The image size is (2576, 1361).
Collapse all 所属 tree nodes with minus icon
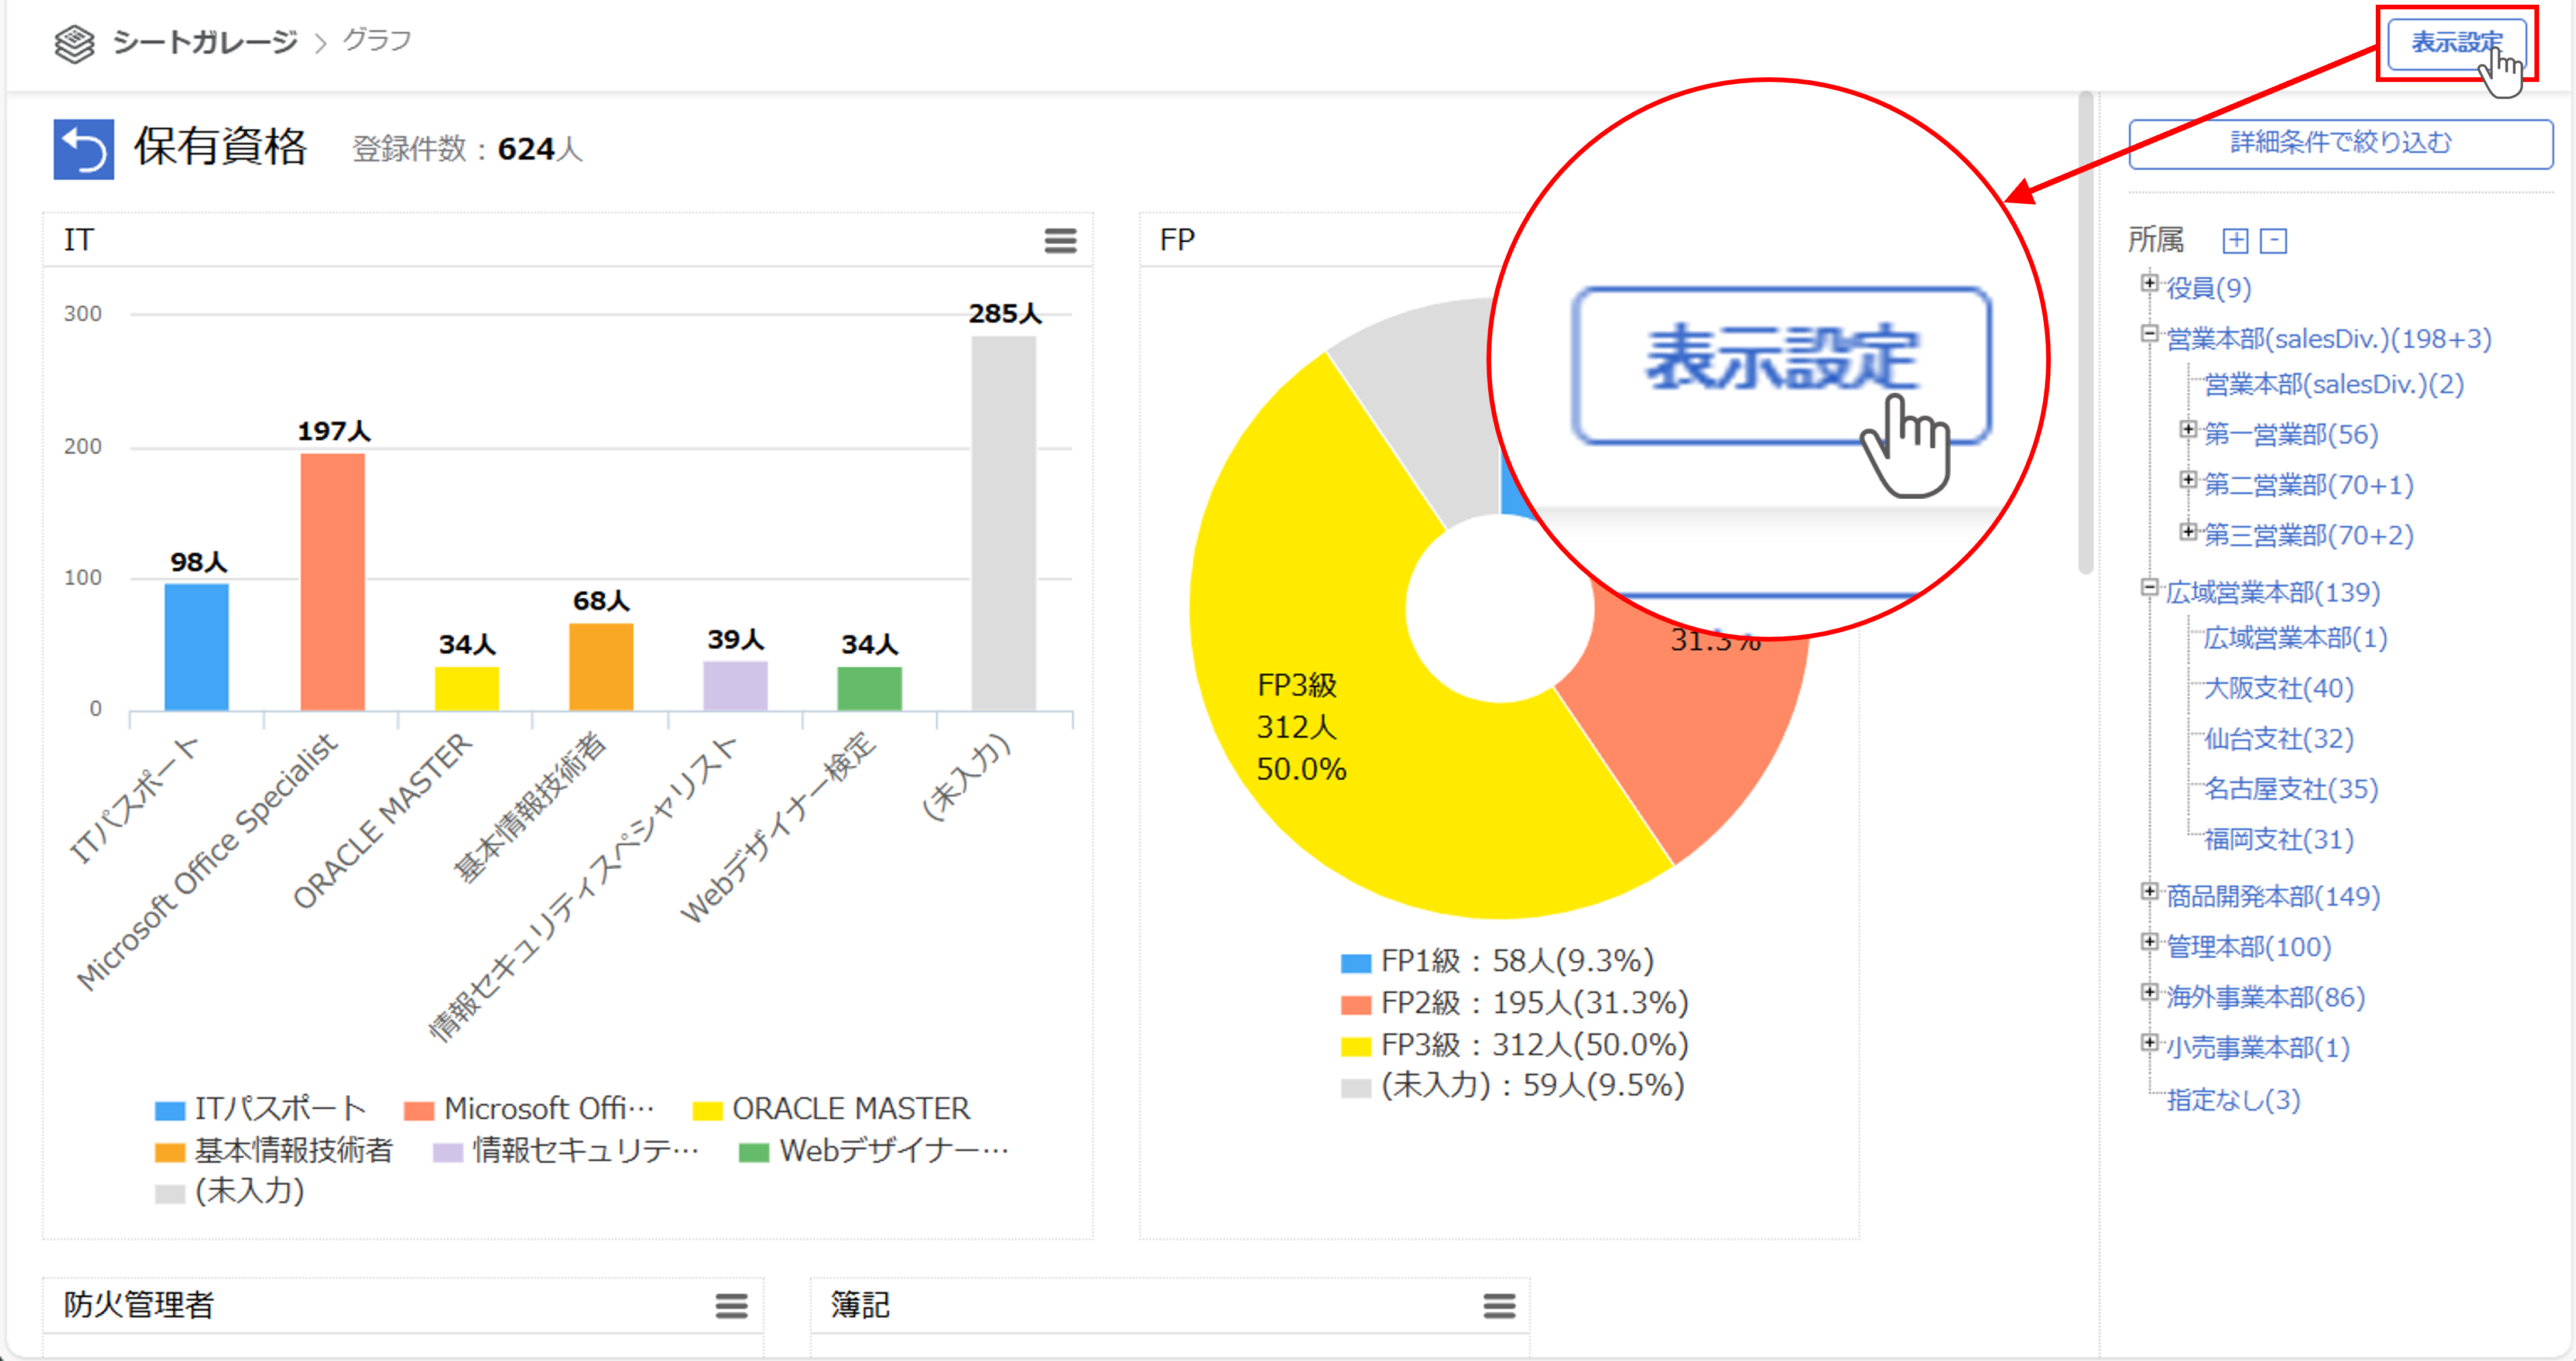click(2273, 240)
